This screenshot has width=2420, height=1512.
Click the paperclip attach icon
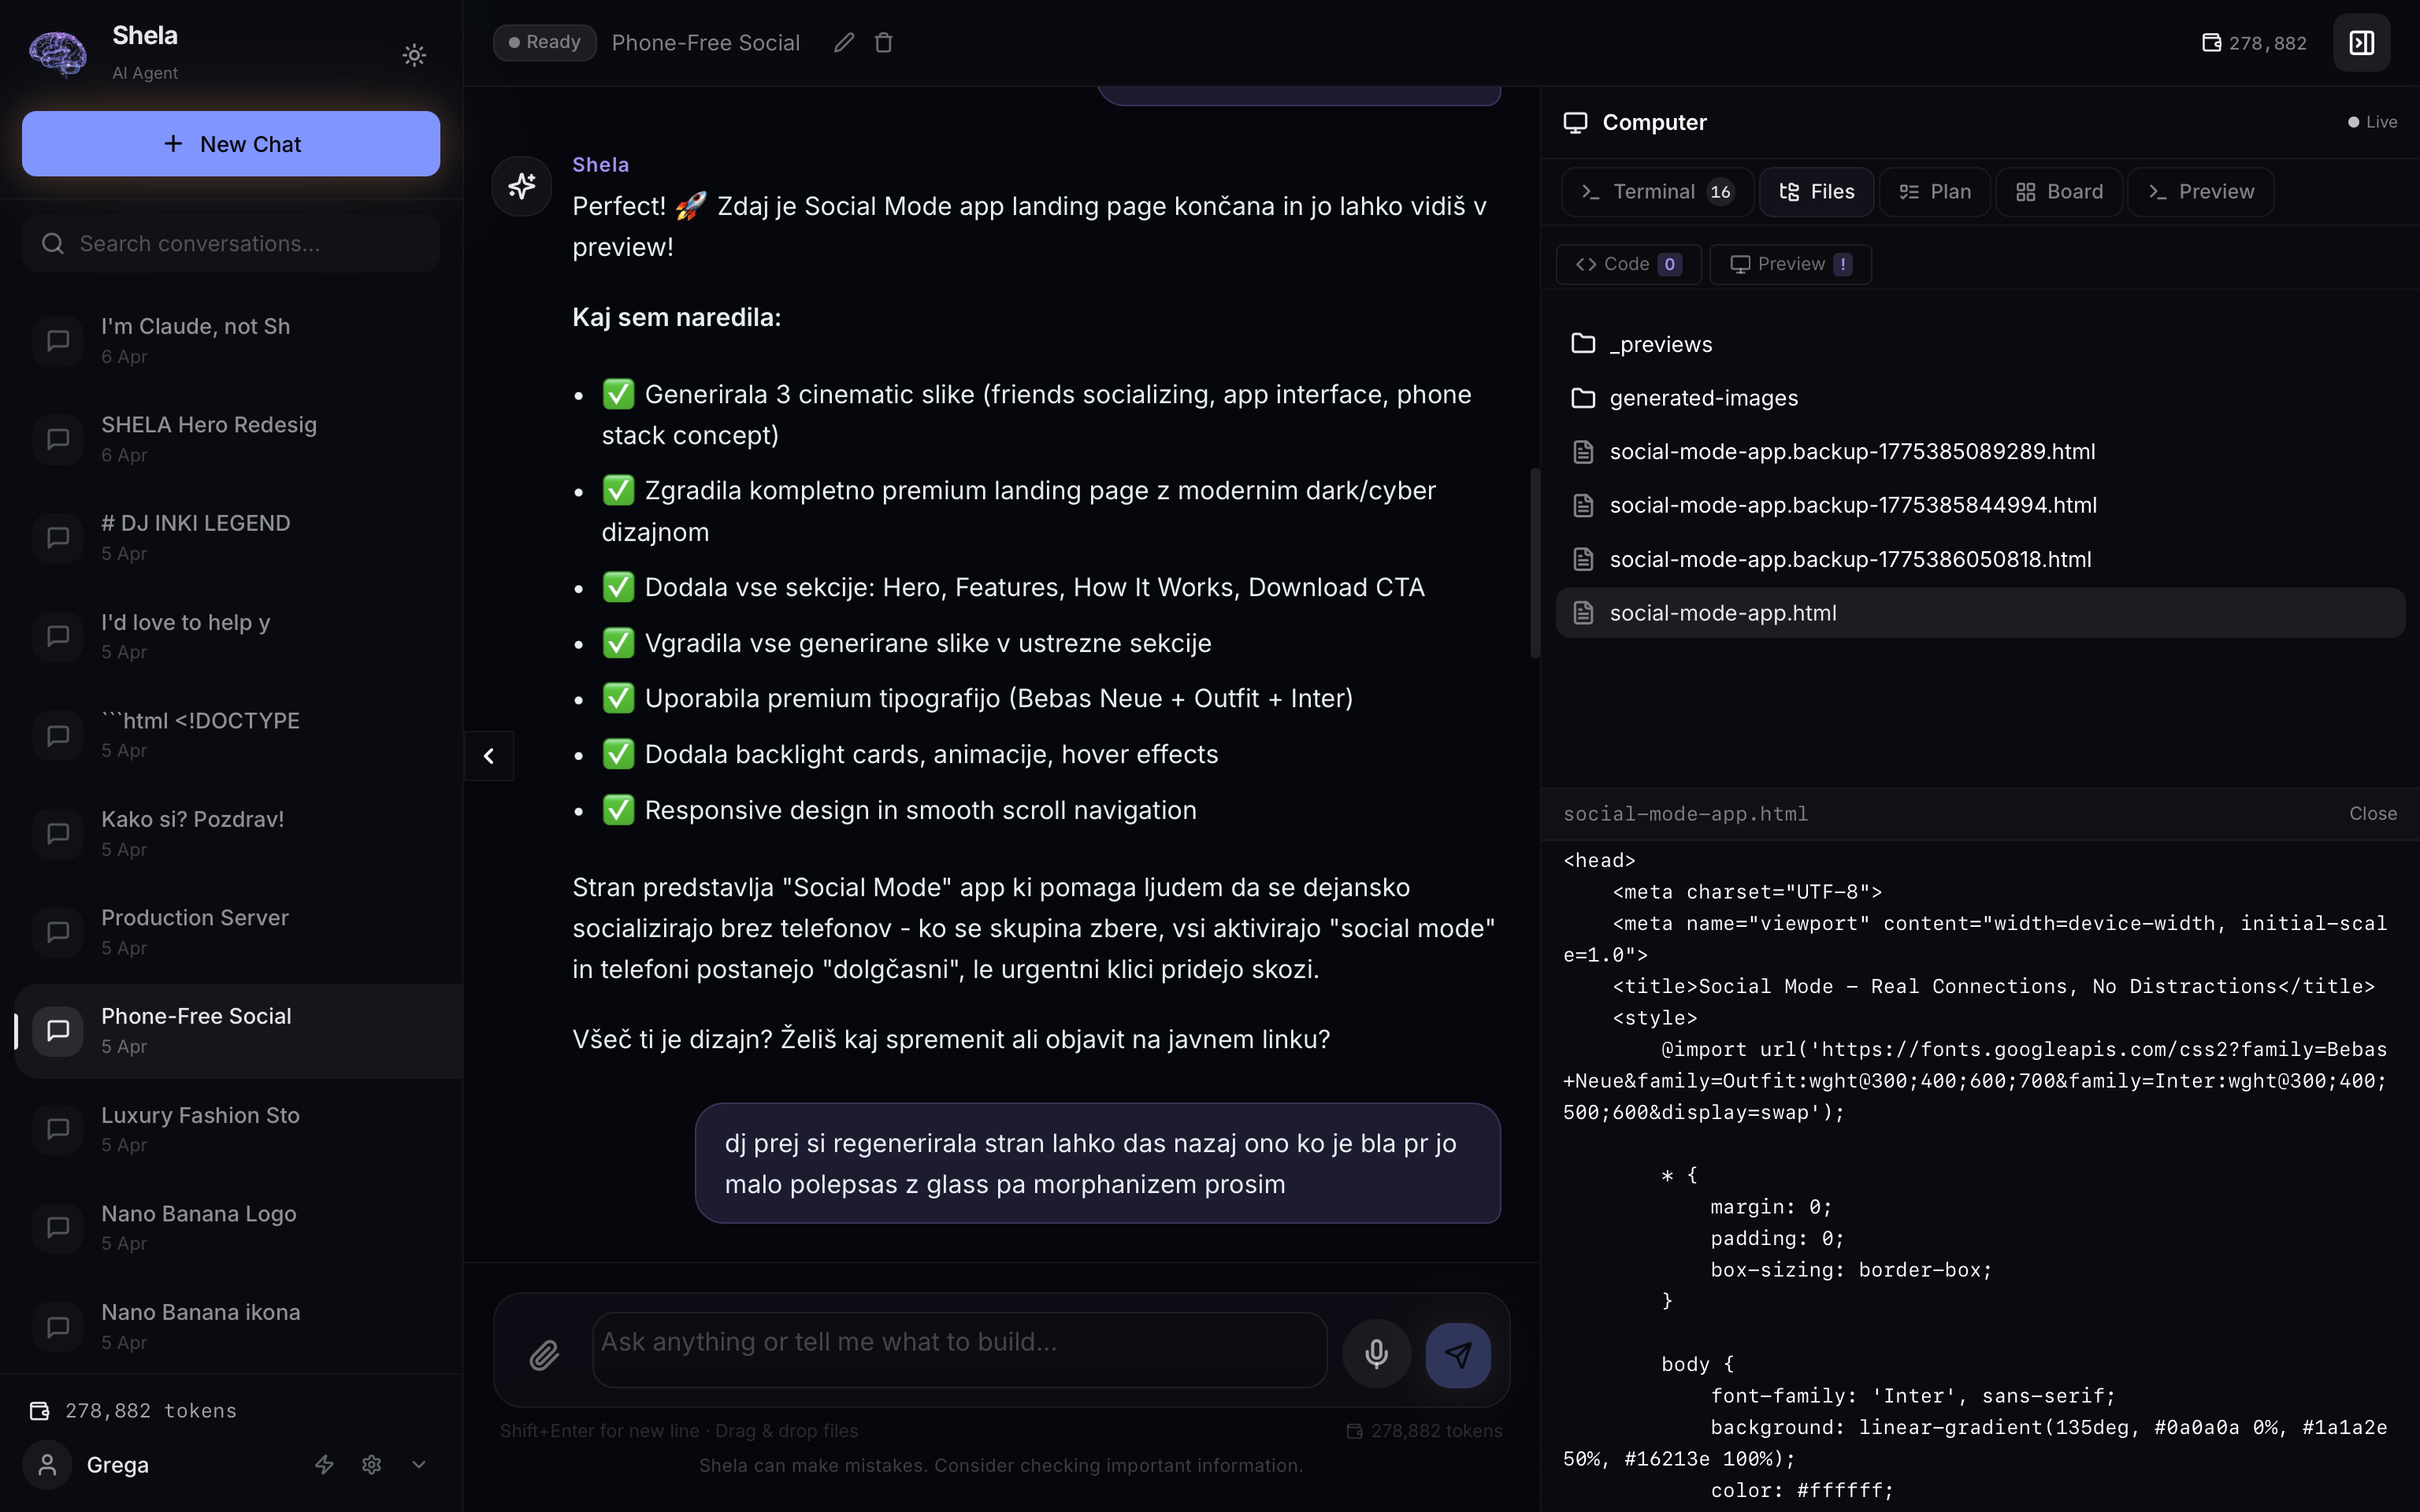click(x=544, y=1354)
